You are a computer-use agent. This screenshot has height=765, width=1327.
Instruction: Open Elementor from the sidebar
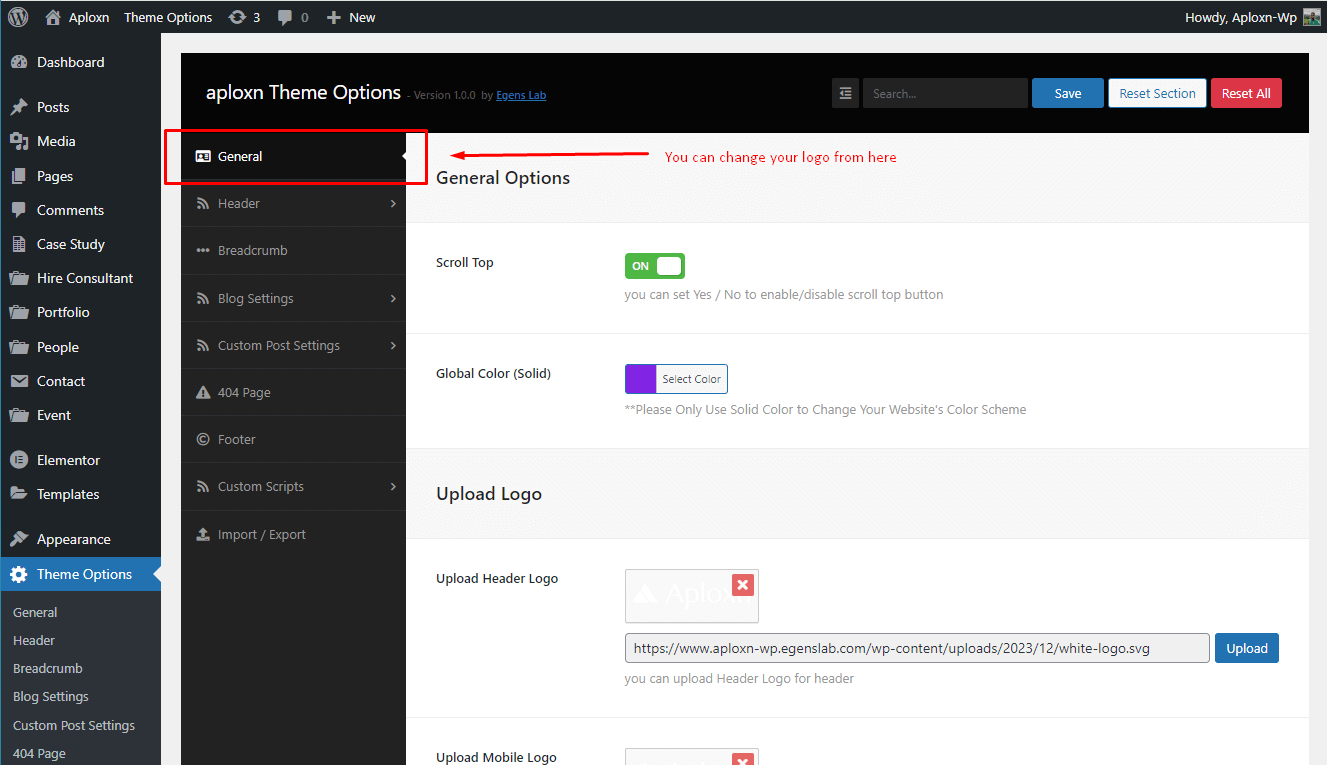click(68, 460)
